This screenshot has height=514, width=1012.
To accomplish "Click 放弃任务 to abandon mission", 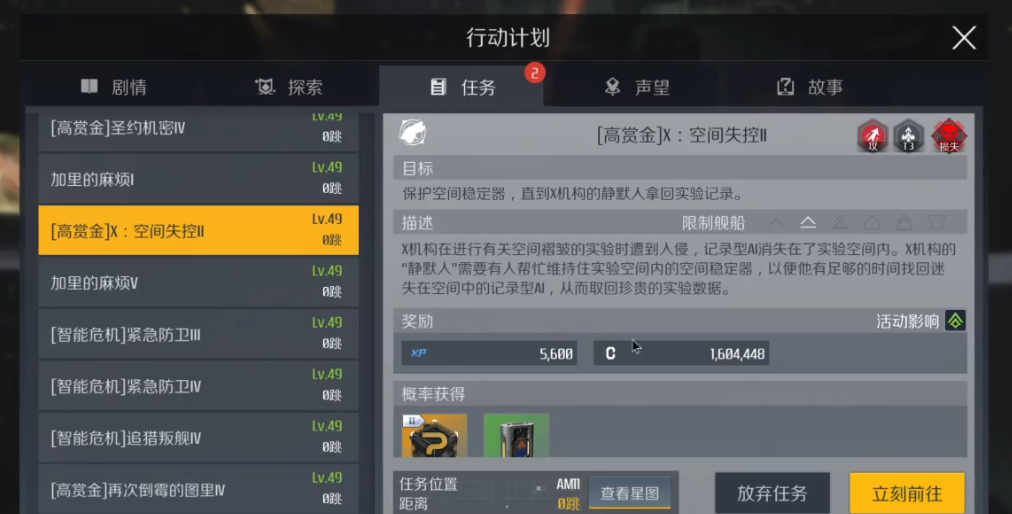I will click(x=773, y=493).
